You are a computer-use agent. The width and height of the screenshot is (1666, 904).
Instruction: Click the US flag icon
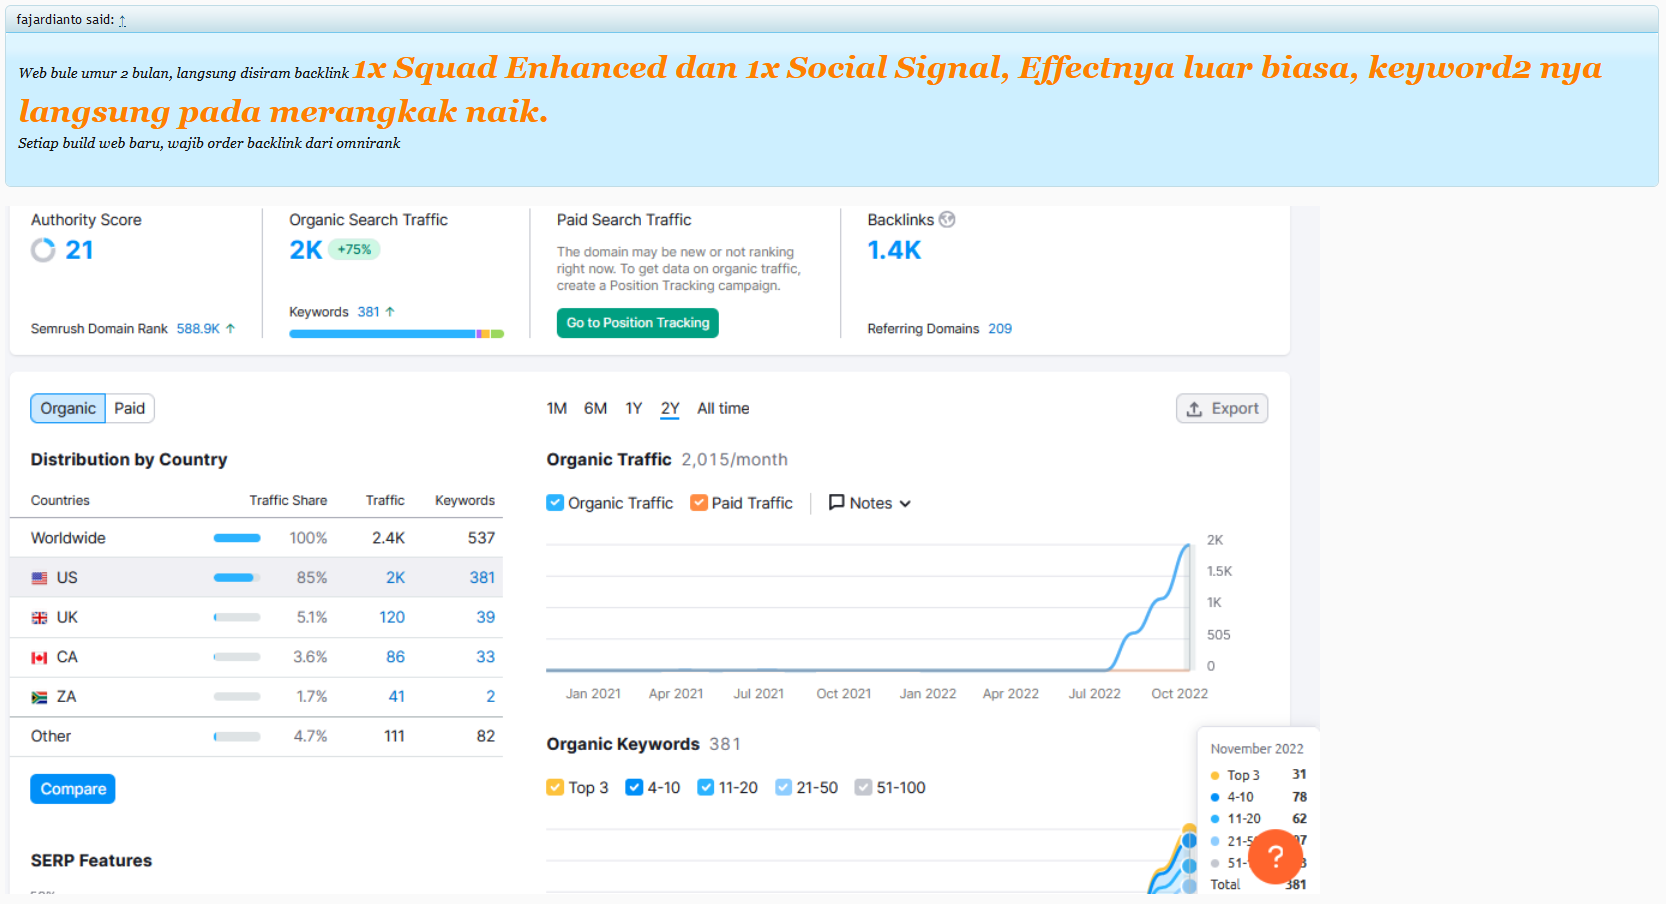pyautogui.click(x=39, y=578)
